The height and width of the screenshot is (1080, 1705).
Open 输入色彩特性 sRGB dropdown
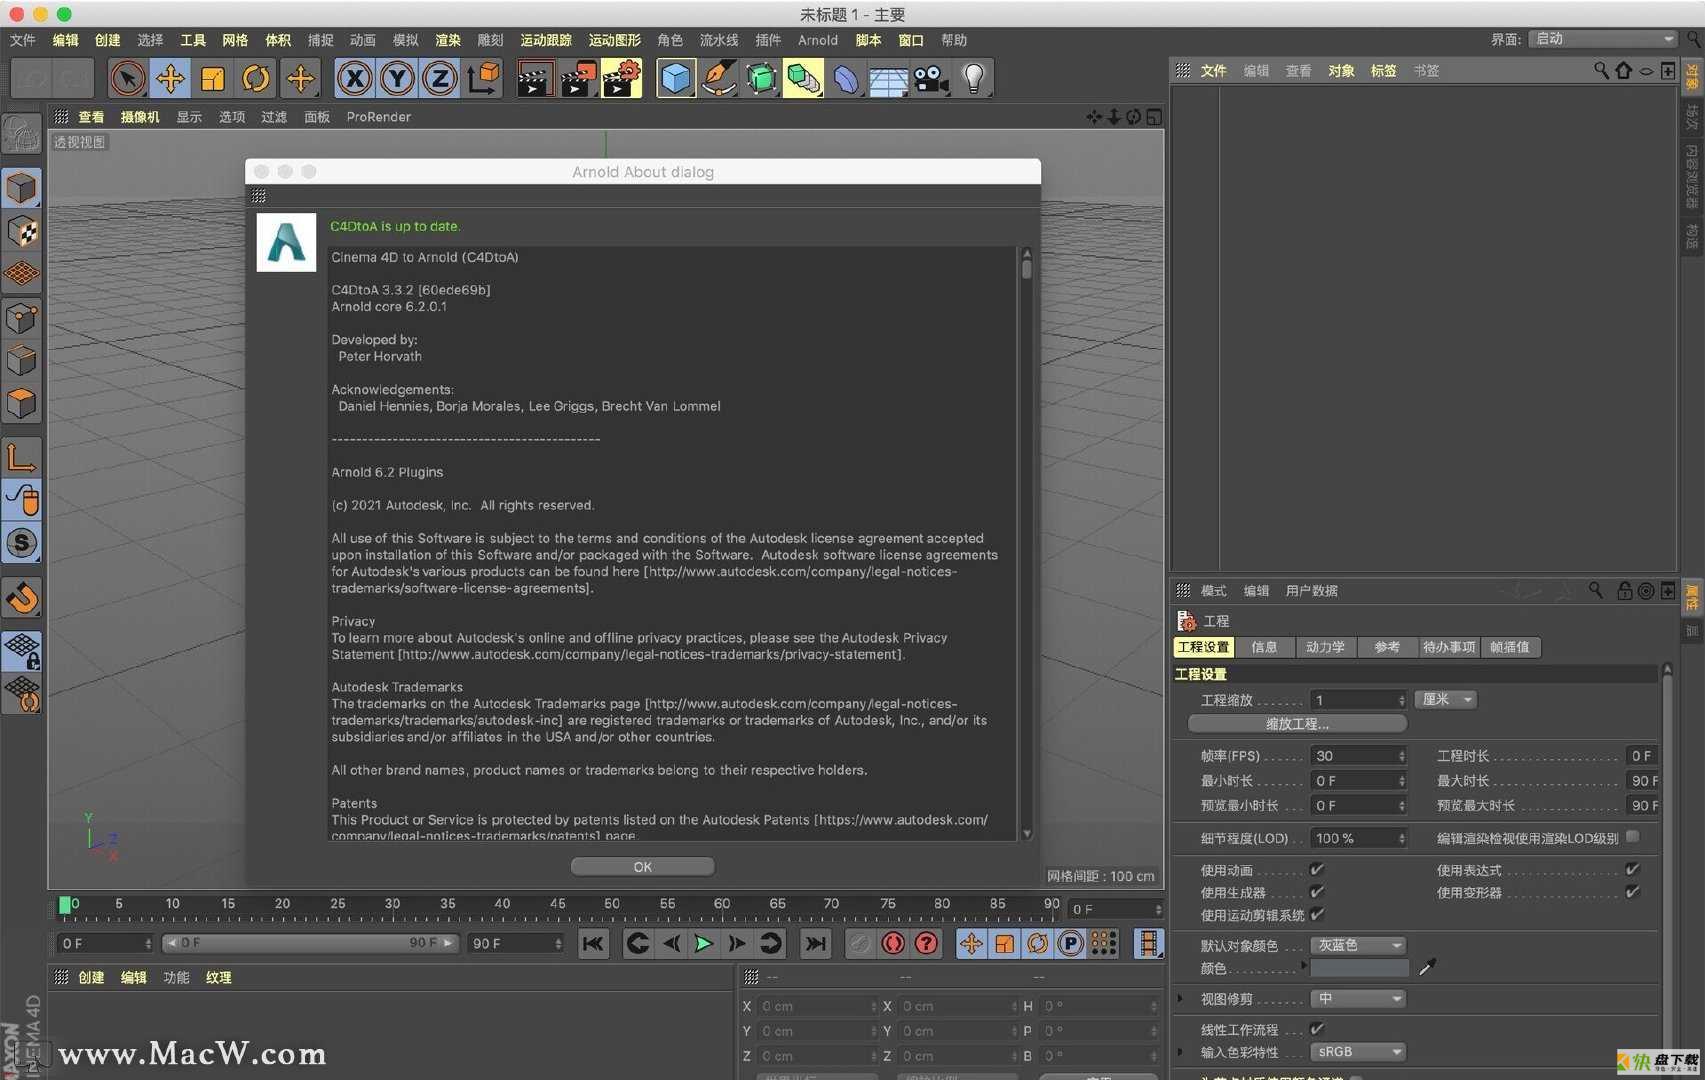pyautogui.click(x=1358, y=1052)
